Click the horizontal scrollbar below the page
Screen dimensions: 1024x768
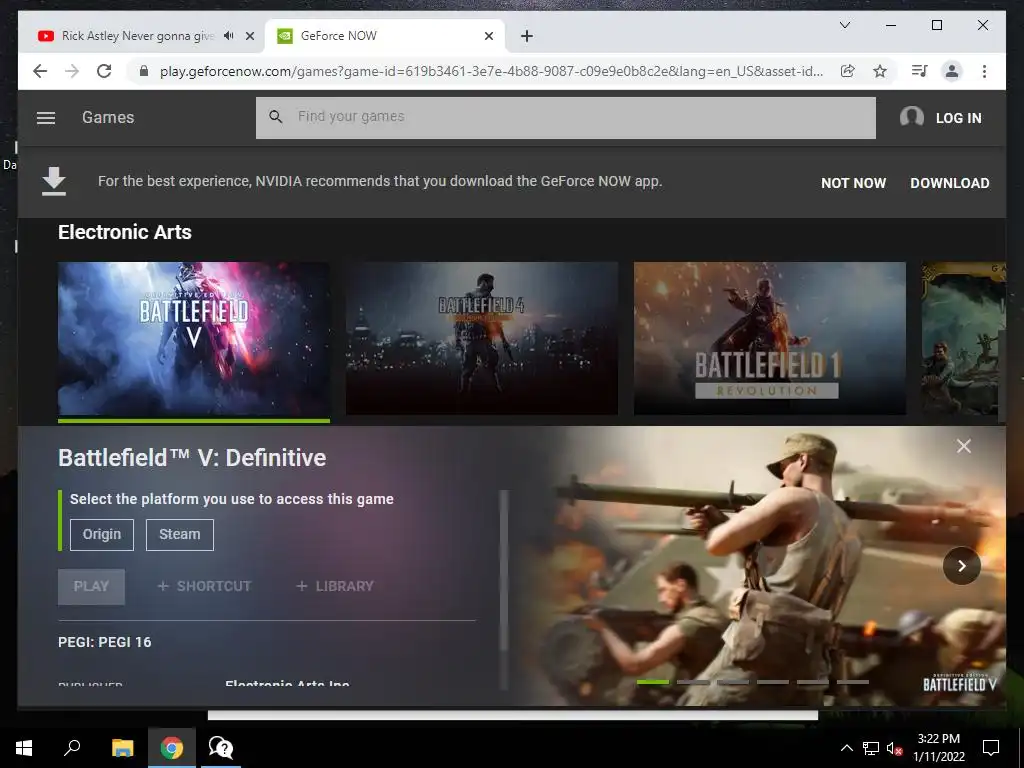coord(513,715)
